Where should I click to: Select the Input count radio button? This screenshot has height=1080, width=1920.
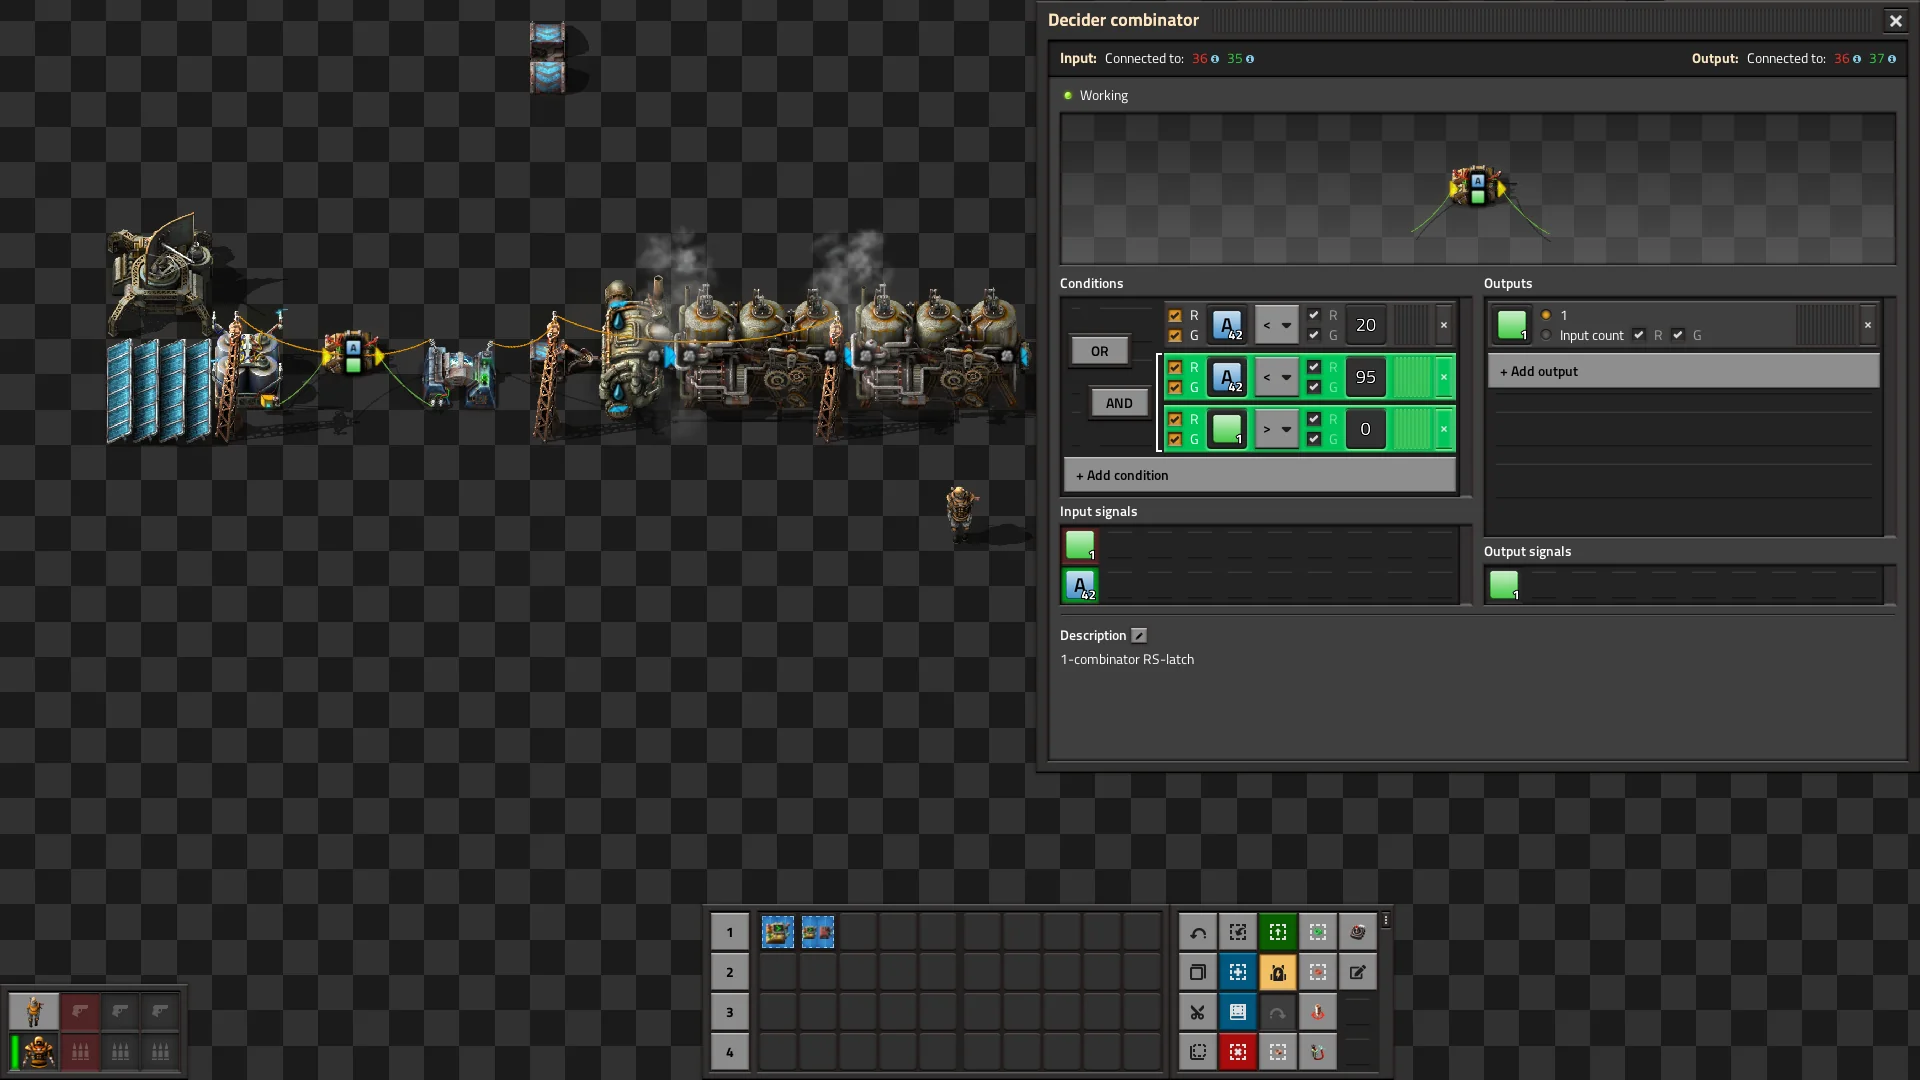[1546, 335]
